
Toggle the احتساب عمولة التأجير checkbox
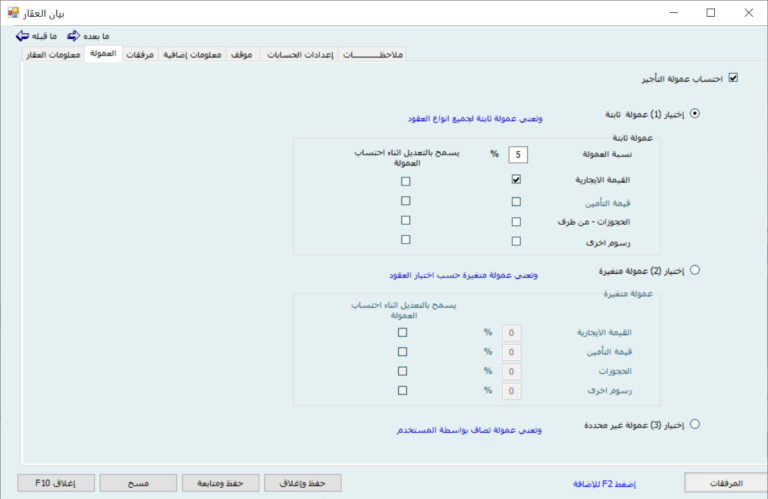[733, 78]
